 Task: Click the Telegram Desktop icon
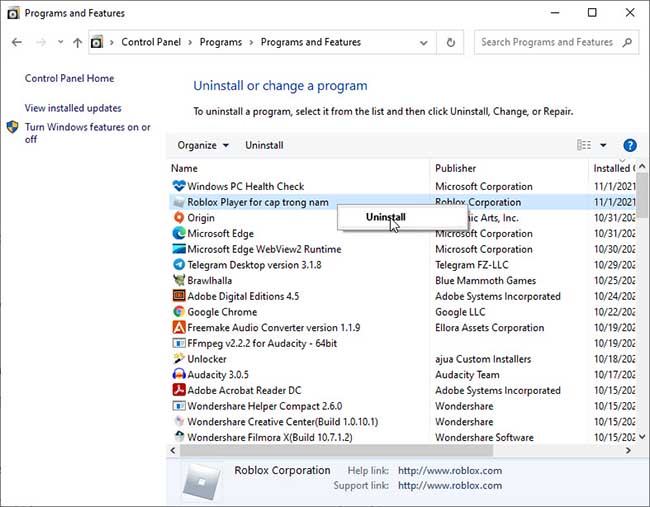pyautogui.click(x=179, y=264)
